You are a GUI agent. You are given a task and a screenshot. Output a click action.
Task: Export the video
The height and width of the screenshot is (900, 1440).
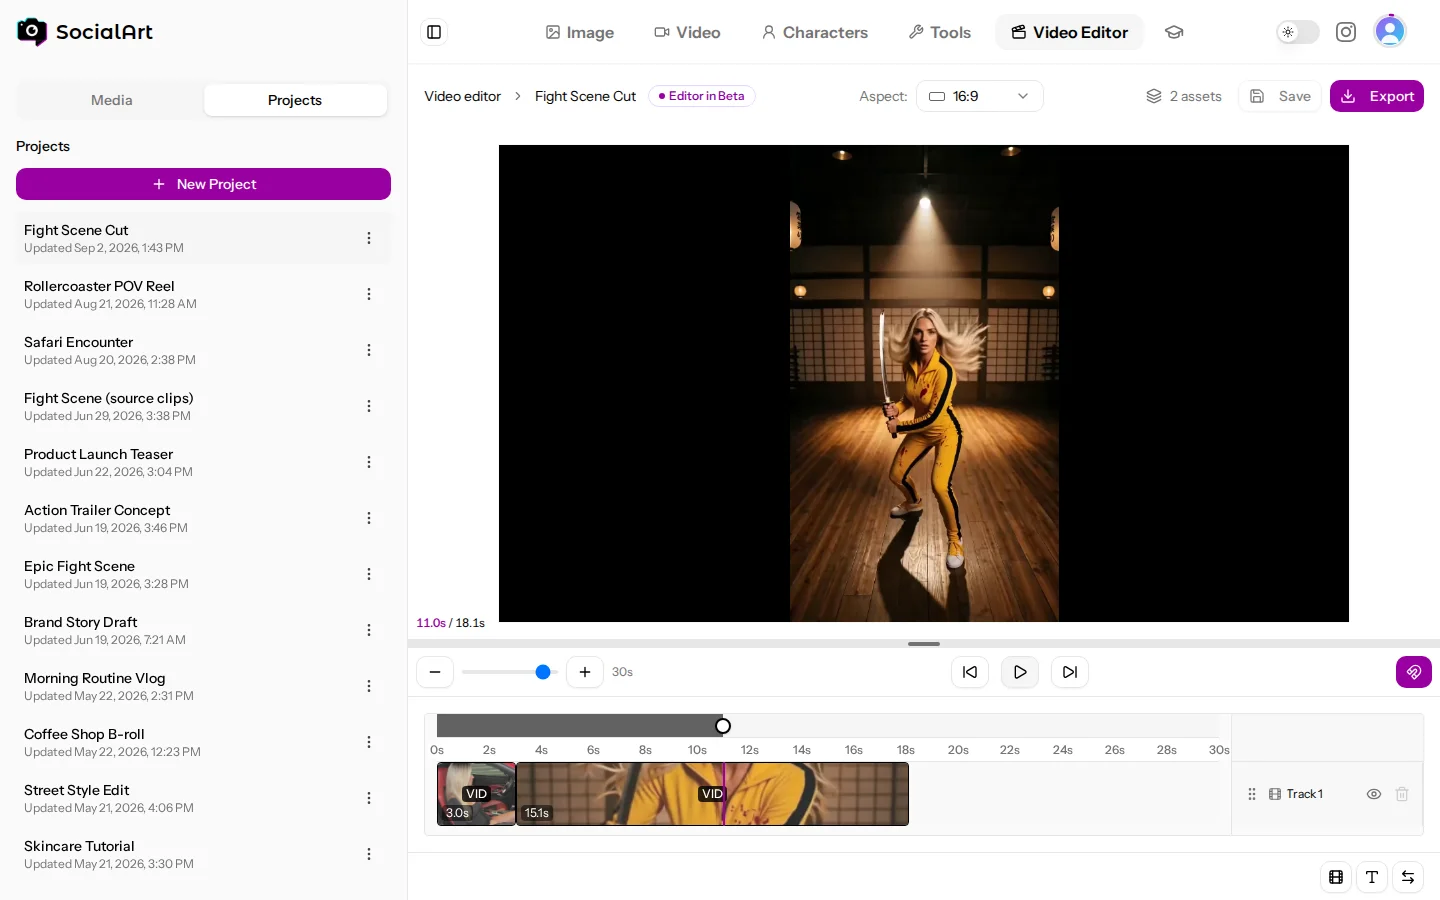pyautogui.click(x=1377, y=96)
